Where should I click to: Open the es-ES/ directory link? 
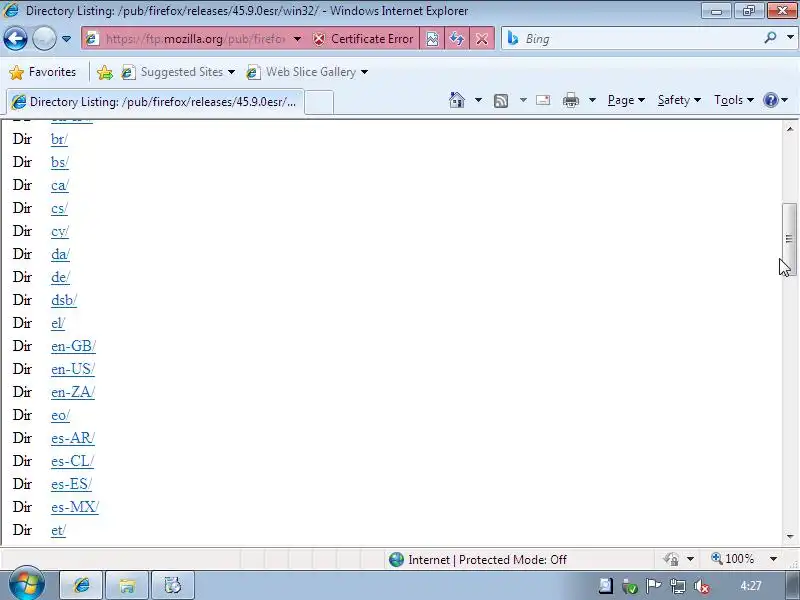click(x=71, y=484)
